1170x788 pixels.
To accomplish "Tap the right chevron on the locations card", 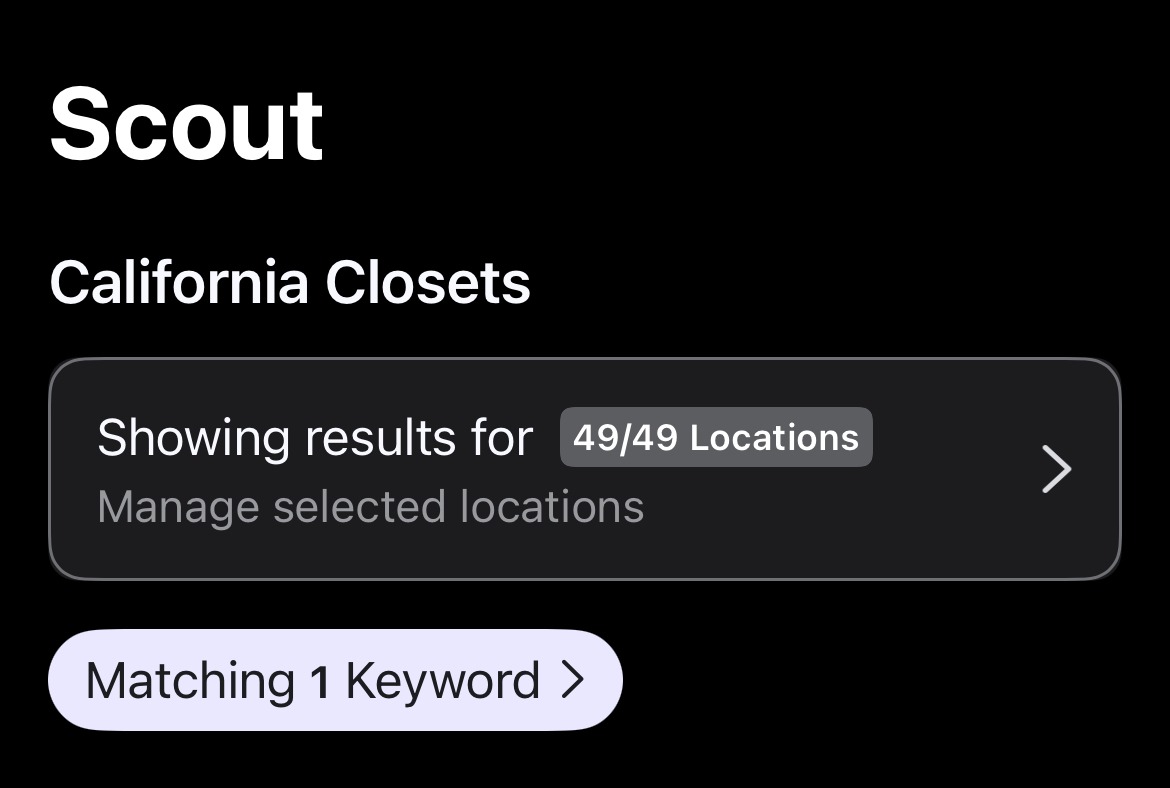I will point(1056,469).
